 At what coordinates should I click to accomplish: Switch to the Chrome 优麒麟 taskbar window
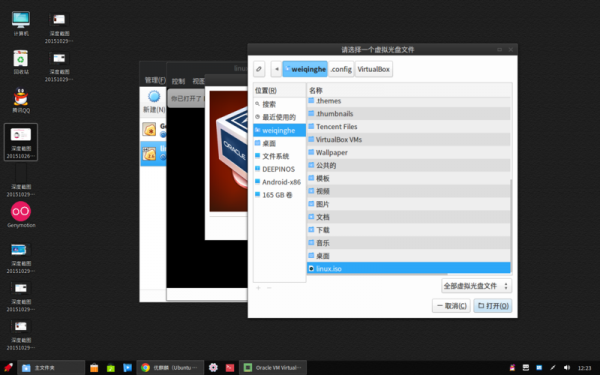coord(170,368)
